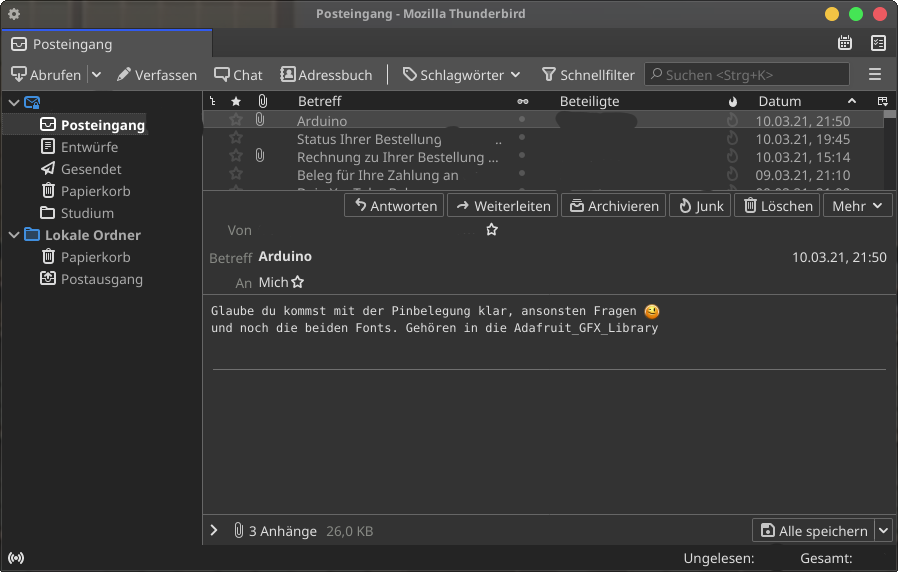Open the calendar tab icon

click(845, 43)
